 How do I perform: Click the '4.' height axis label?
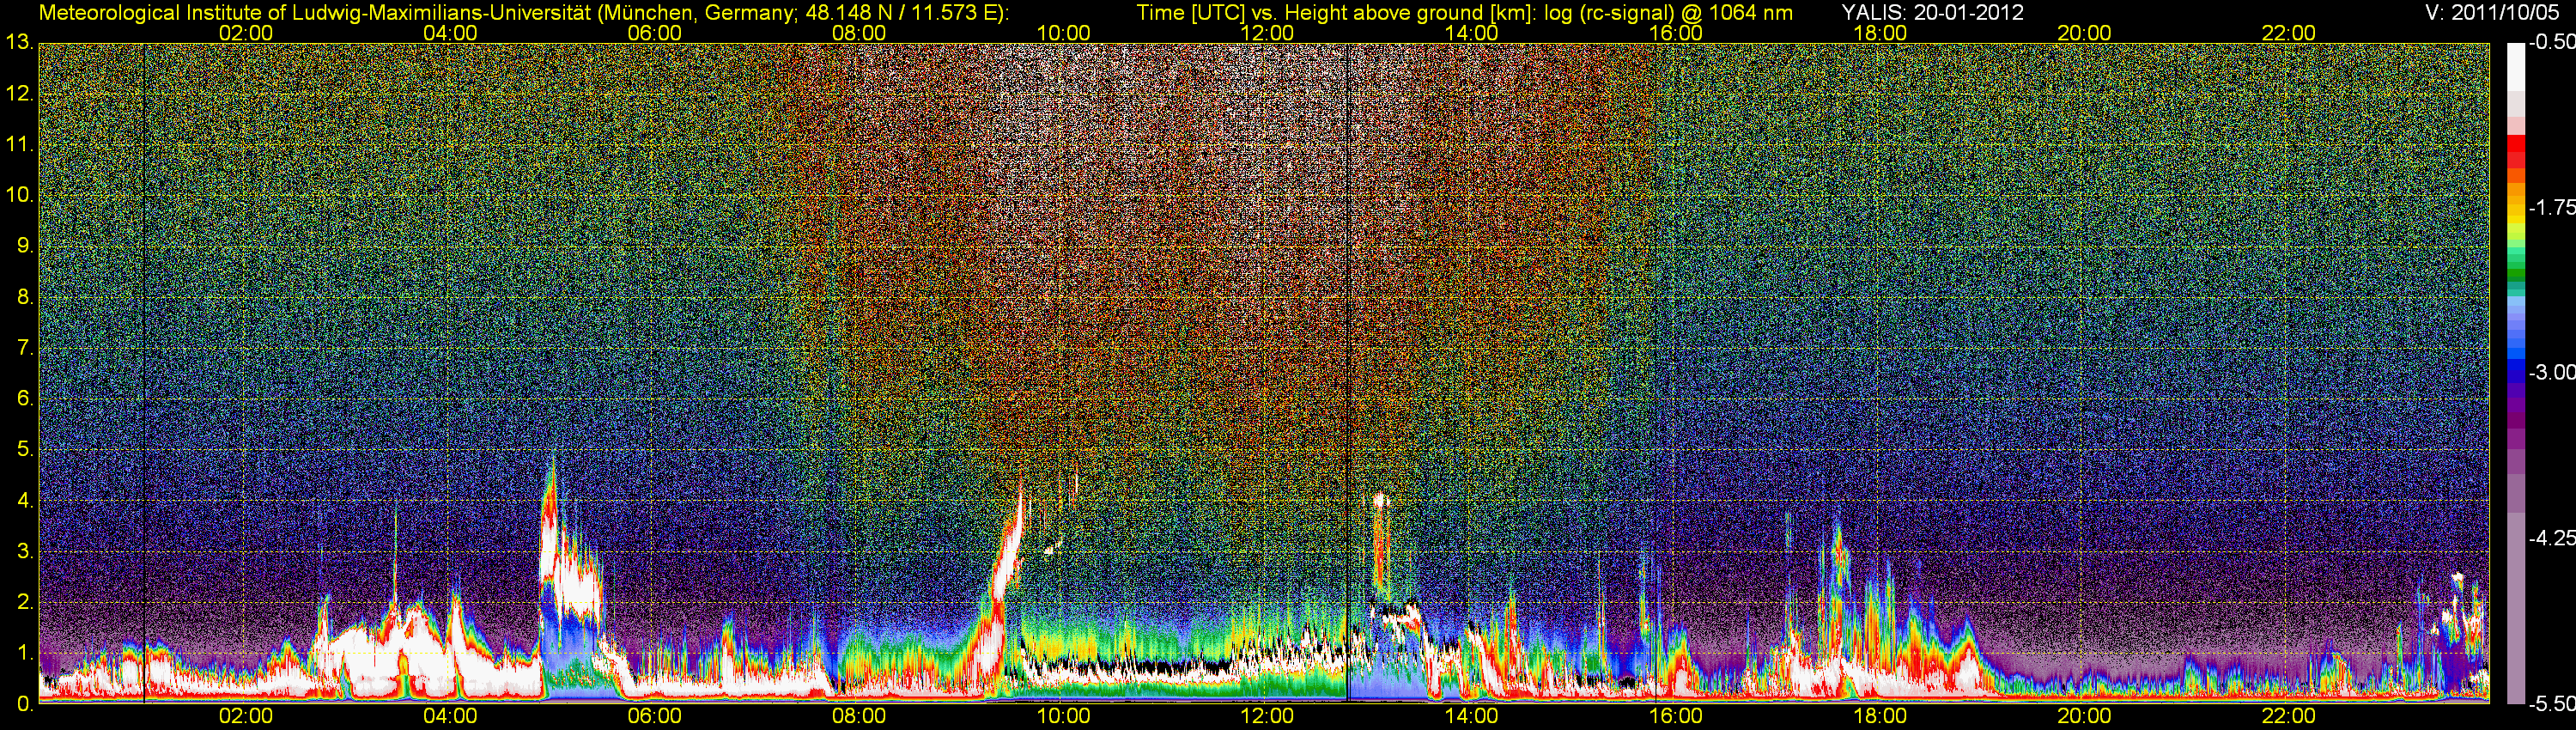pyautogui.click(x=25, y=501)
